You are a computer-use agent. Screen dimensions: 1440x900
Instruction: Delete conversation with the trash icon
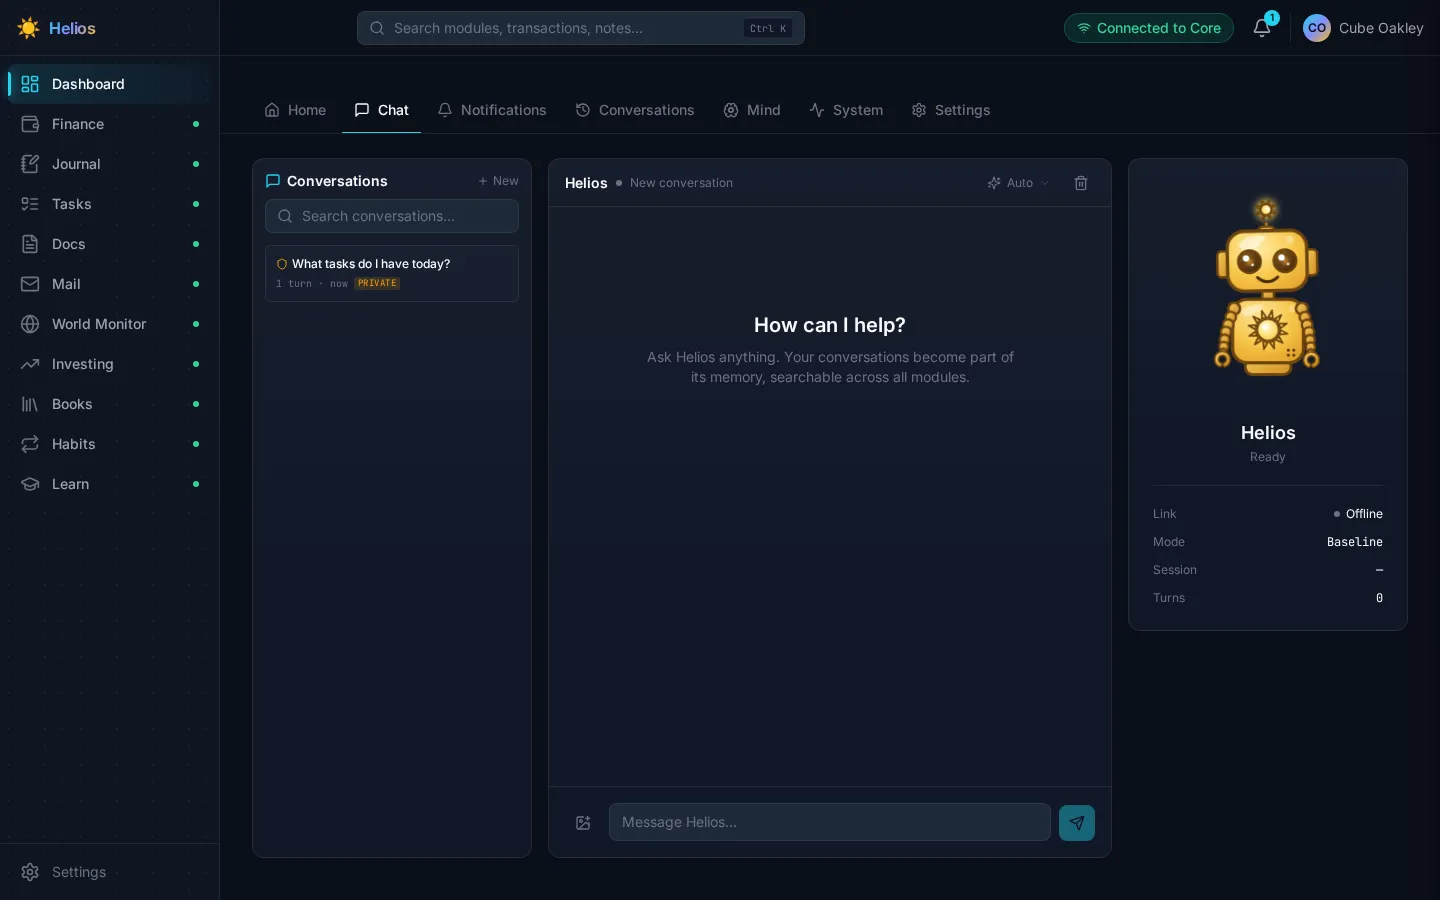tap(1081, 183)
